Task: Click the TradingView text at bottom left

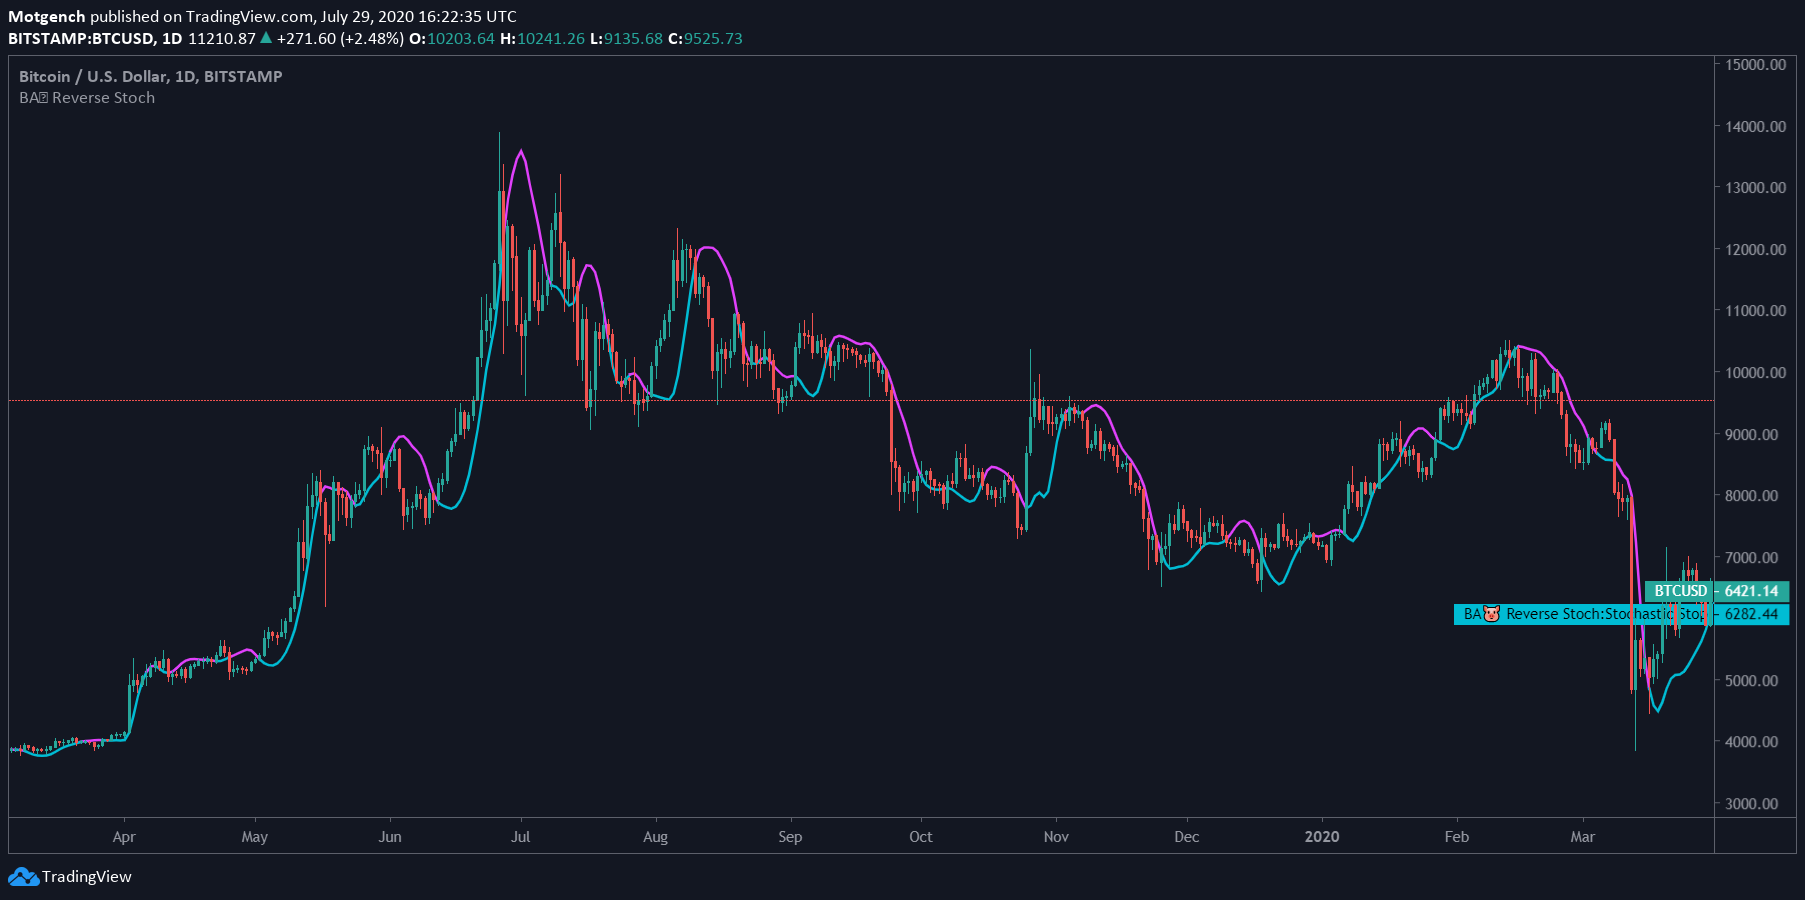Action: (87, 877)
